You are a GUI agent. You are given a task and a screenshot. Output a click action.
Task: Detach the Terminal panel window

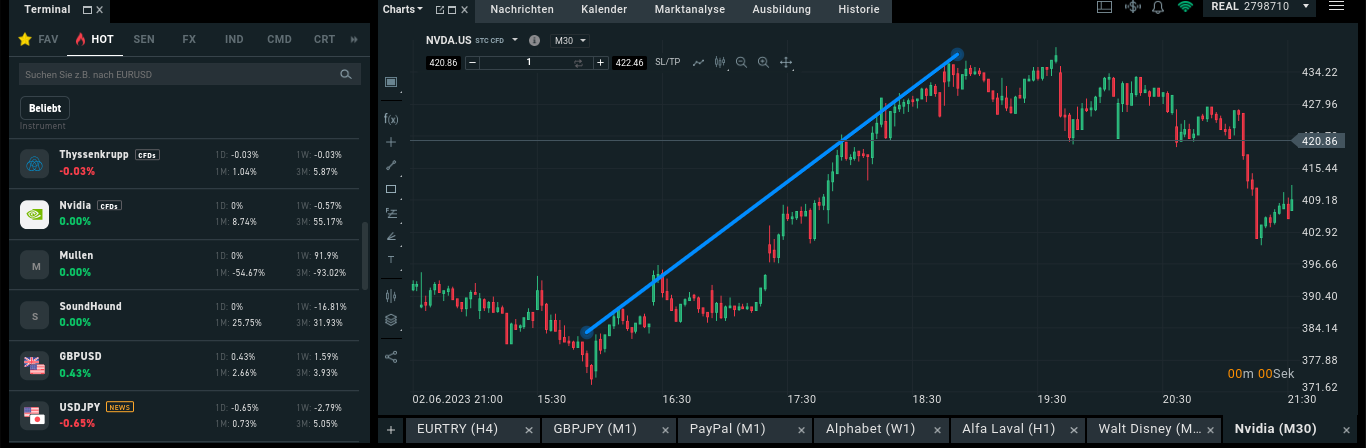87,9
